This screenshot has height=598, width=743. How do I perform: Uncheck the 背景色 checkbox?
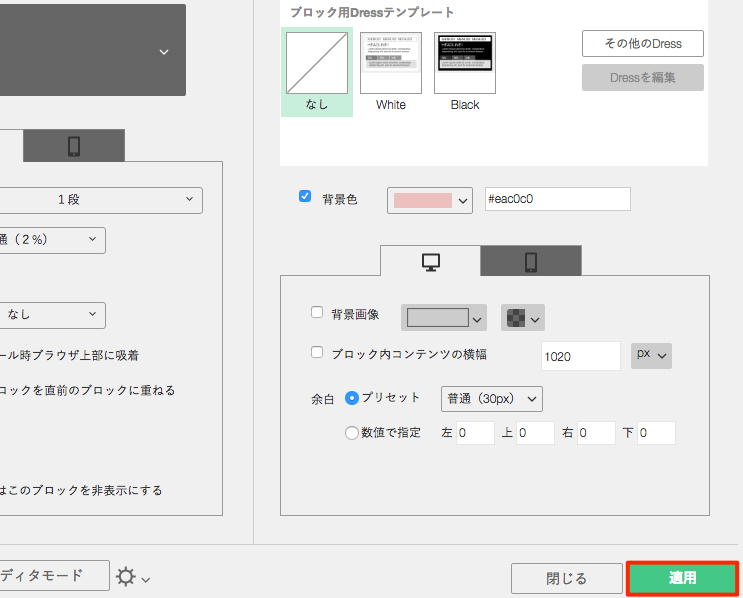pyautogui.click(x=305, y=196)
